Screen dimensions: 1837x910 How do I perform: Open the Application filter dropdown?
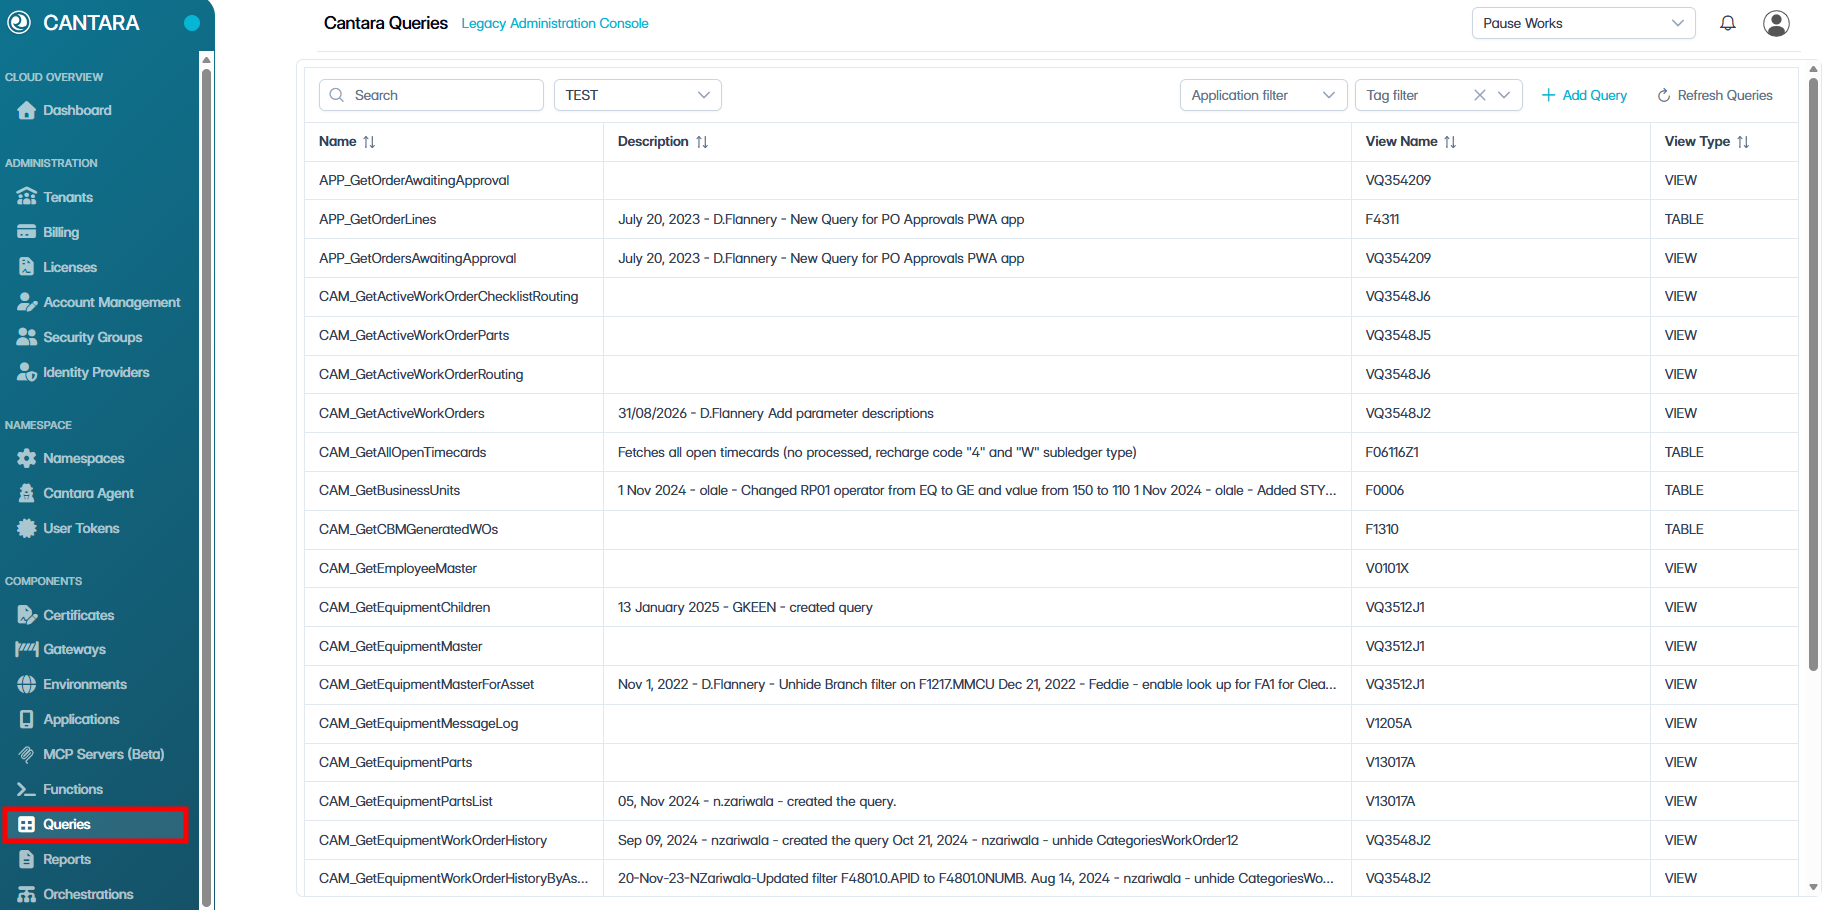tap(1263, 95)
